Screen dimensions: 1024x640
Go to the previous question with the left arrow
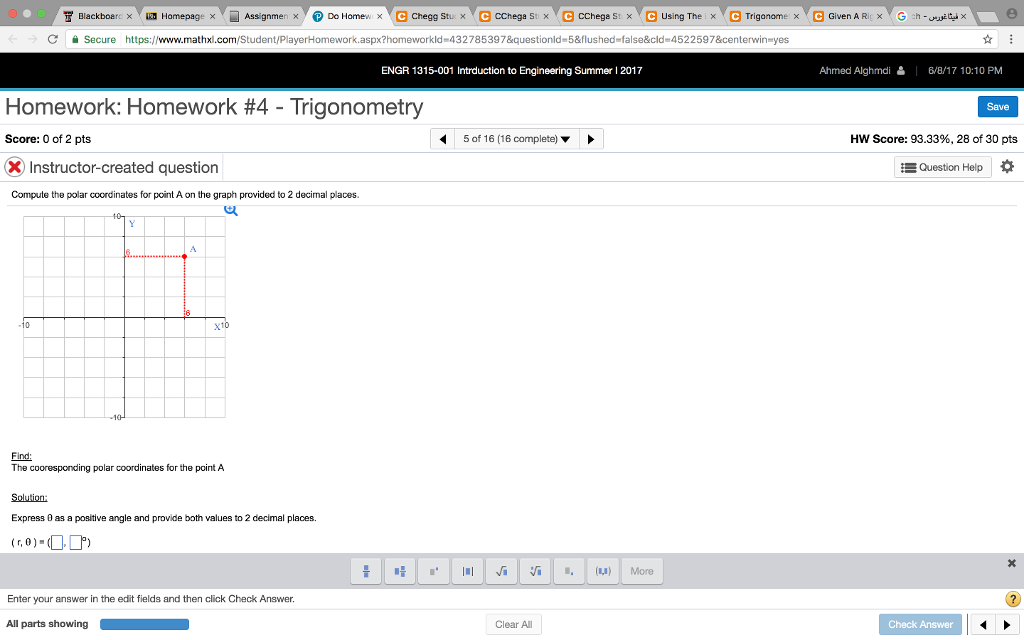coord(443,140)
